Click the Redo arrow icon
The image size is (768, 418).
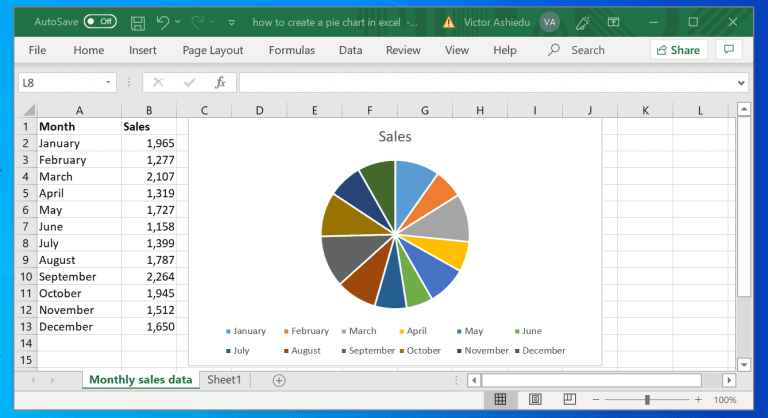click(198, 22)
